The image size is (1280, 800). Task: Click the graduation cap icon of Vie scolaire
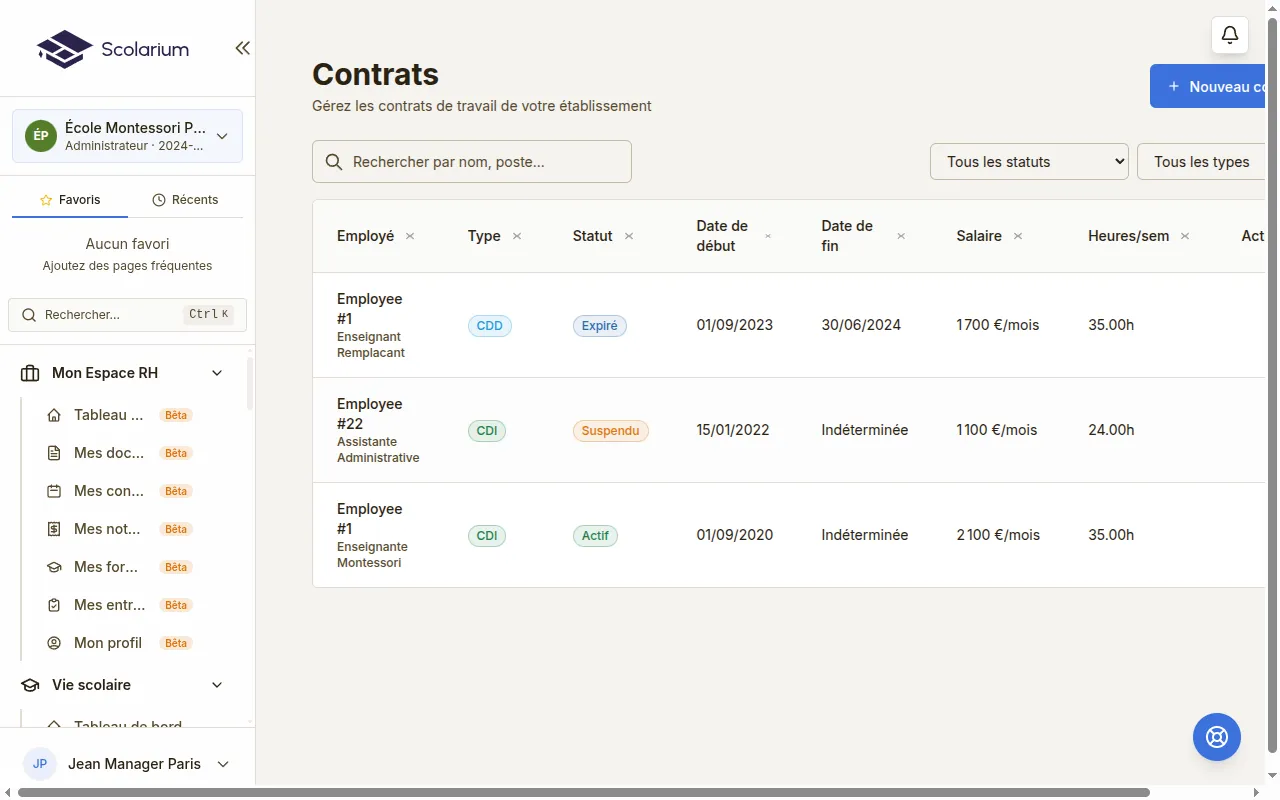(x=30, y=685)
